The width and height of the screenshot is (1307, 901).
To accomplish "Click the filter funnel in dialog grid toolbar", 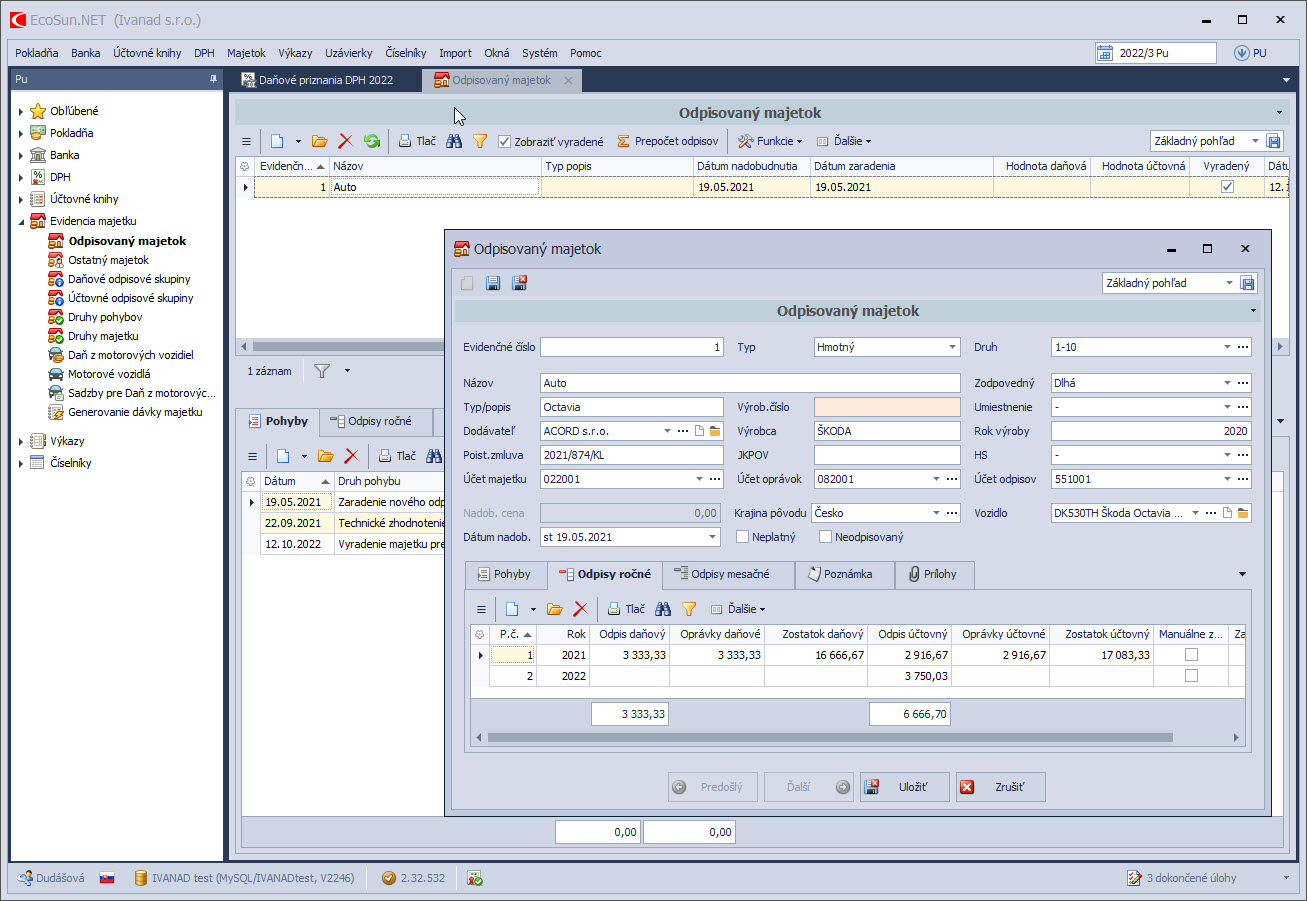I will click(x=688, y=609).
